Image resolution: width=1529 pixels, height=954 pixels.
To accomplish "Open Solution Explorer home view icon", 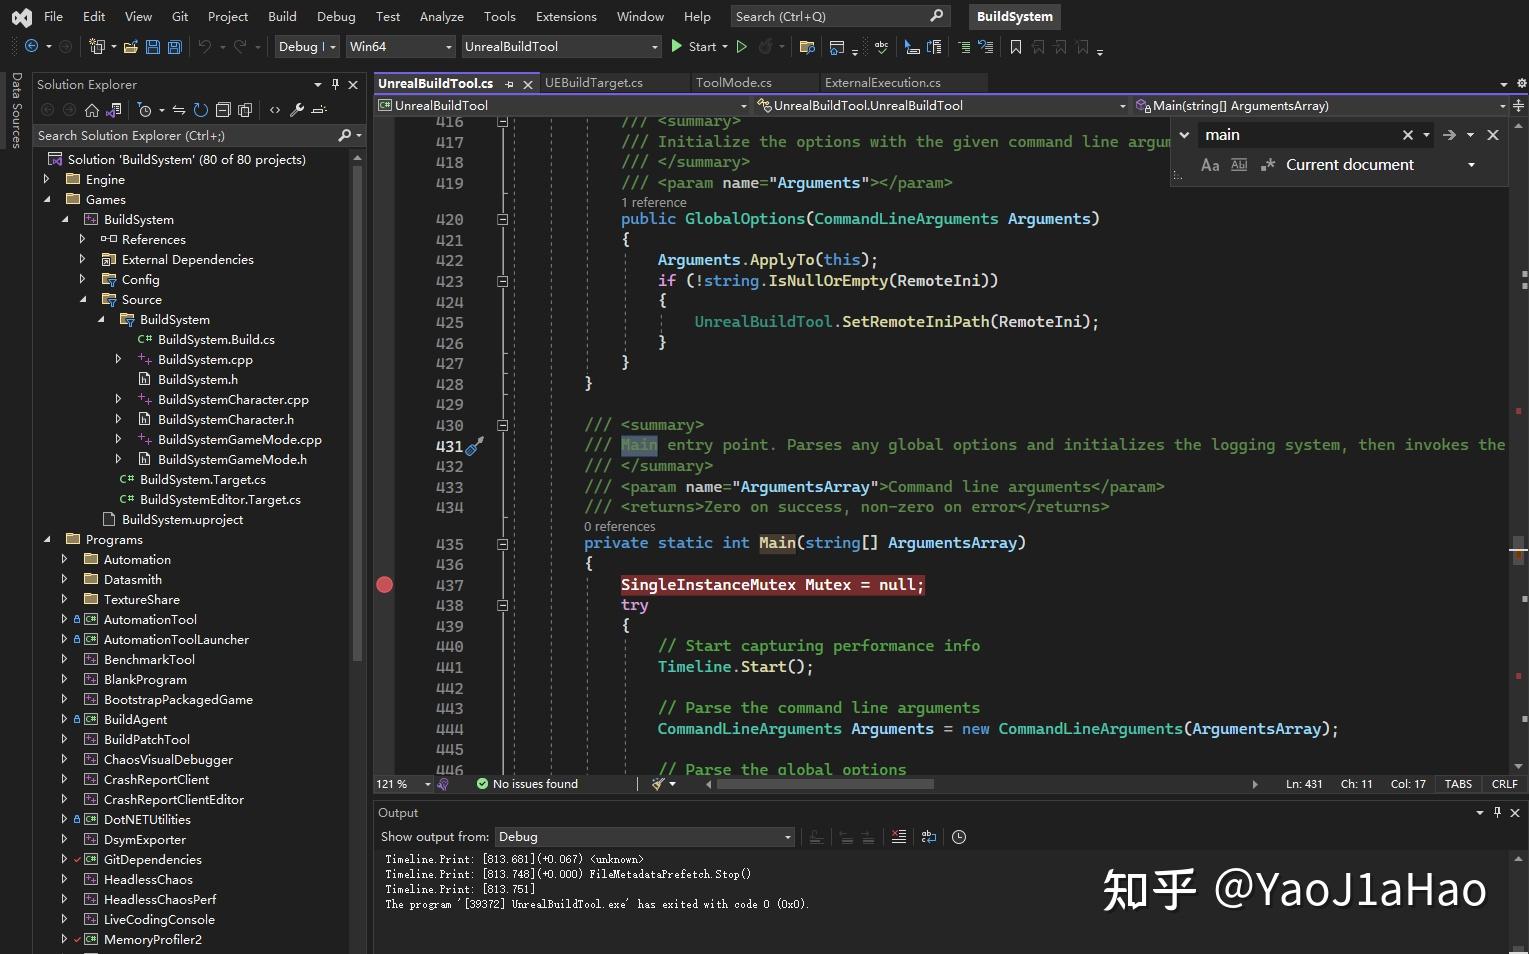I will (91, 110).
